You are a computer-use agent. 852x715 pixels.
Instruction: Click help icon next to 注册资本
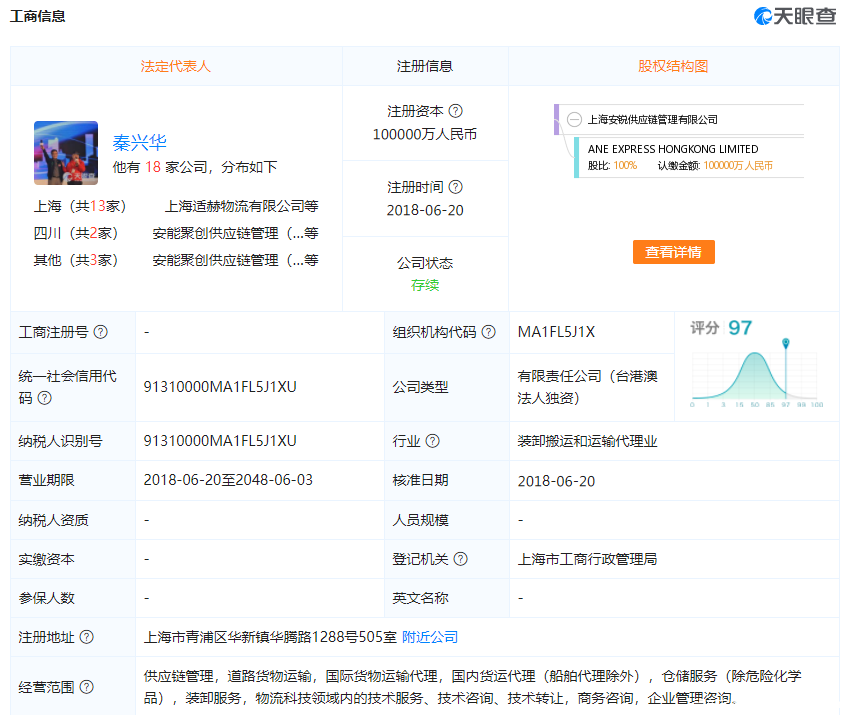456,111
